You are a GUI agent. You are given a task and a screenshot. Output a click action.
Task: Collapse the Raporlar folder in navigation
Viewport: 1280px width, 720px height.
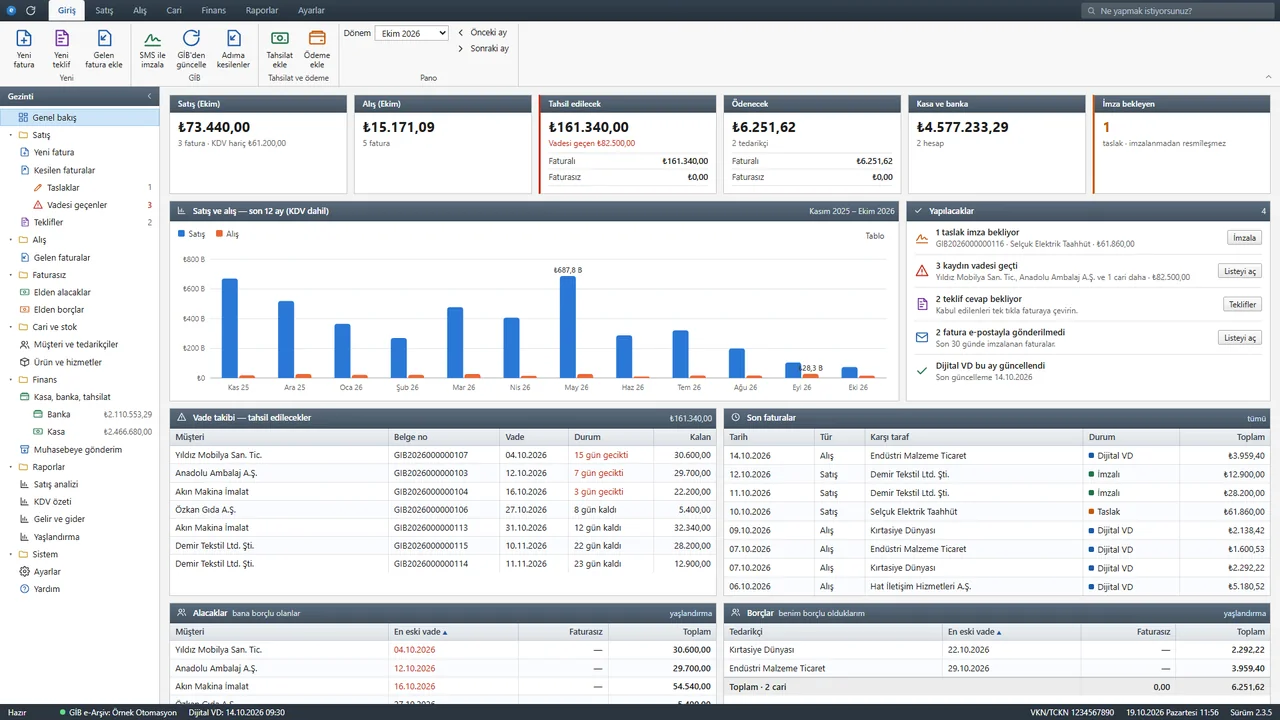[10, 467]
